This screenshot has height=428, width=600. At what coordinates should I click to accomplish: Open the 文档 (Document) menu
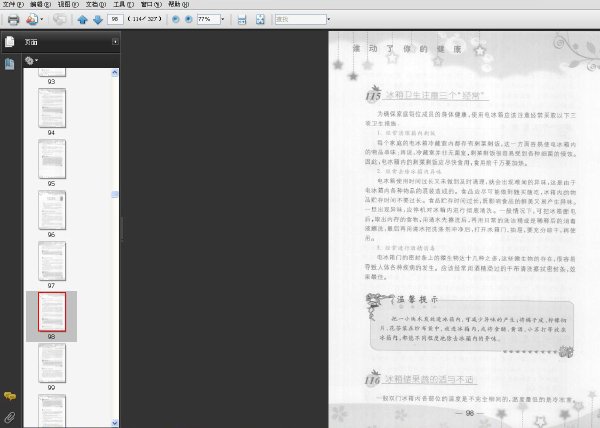click(96, 4)
